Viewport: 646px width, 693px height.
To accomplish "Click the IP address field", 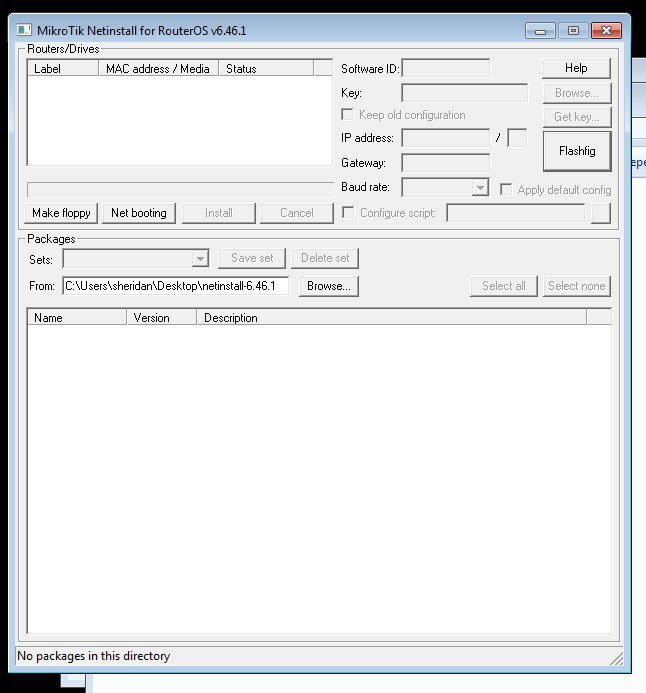I will (445, 138).
